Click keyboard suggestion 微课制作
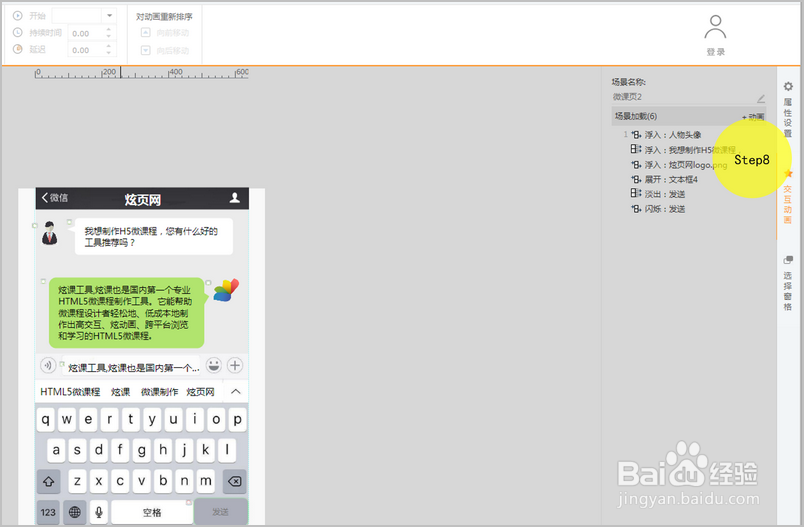804x527 pixels. (x=159, y=392)
